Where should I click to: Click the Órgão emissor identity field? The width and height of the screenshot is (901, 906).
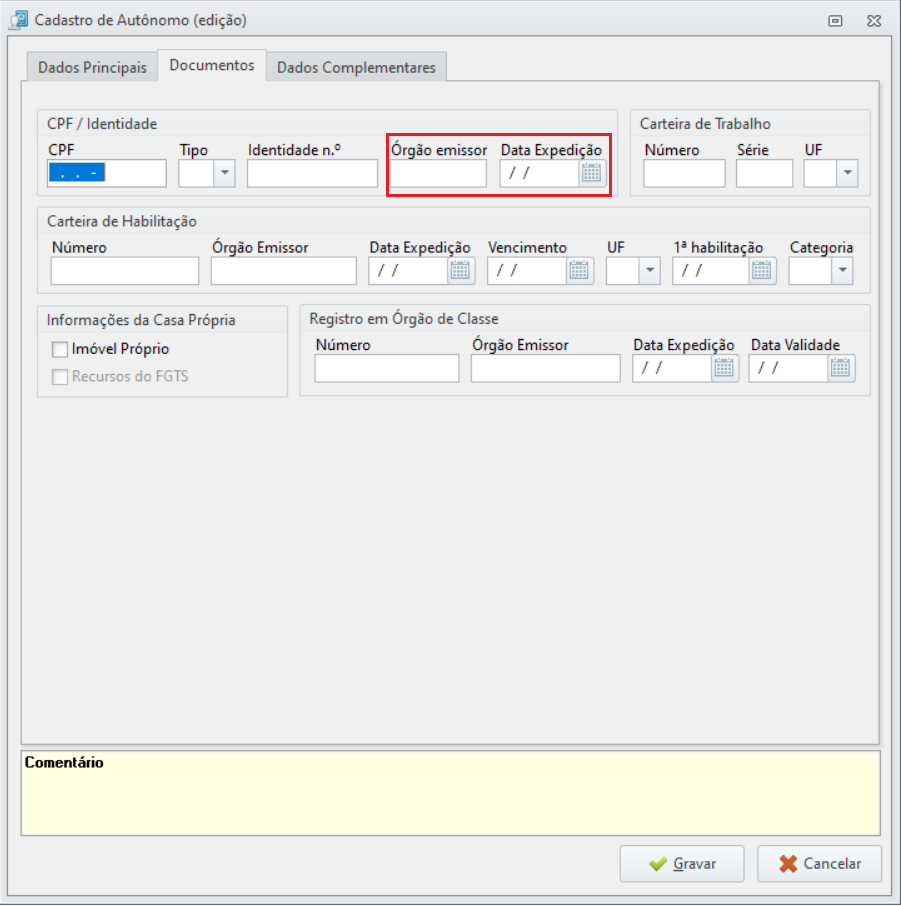(x=438, y=173)
